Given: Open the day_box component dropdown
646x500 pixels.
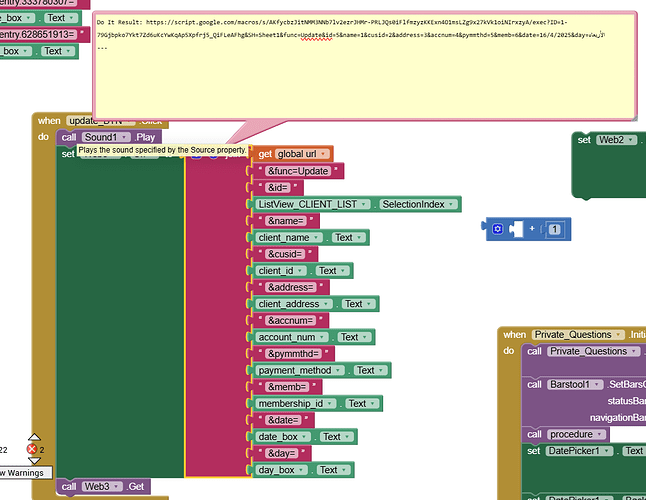Looking at the screenshot, I should click(301, 470).
